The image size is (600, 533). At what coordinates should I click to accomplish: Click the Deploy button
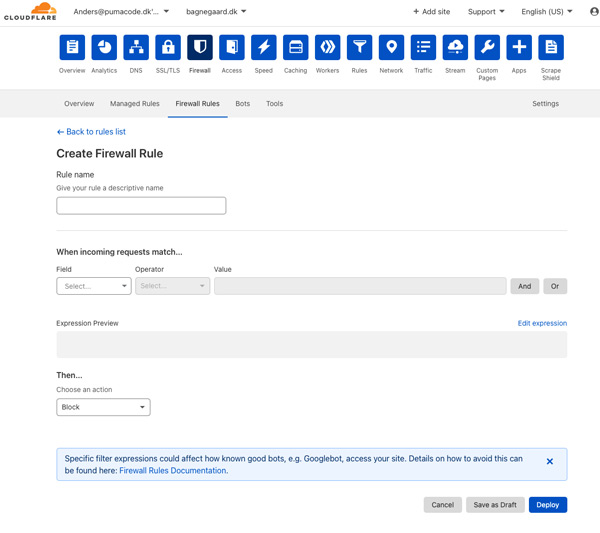point(548,505)
